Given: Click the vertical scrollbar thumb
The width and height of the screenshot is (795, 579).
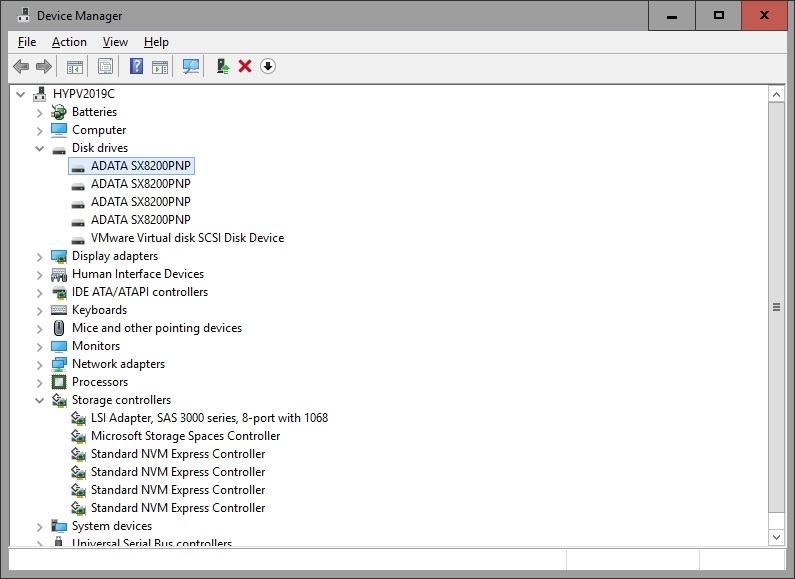Looking at the screenshot, I should (776, 307).
